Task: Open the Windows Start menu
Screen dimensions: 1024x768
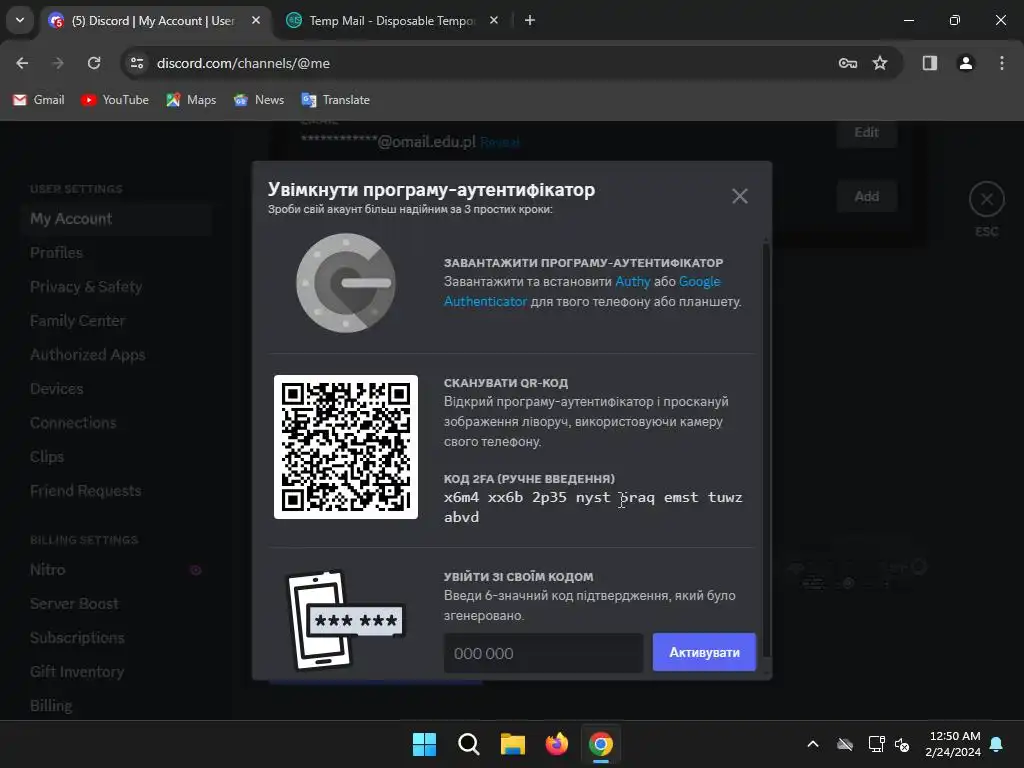Action: [424, 744]
